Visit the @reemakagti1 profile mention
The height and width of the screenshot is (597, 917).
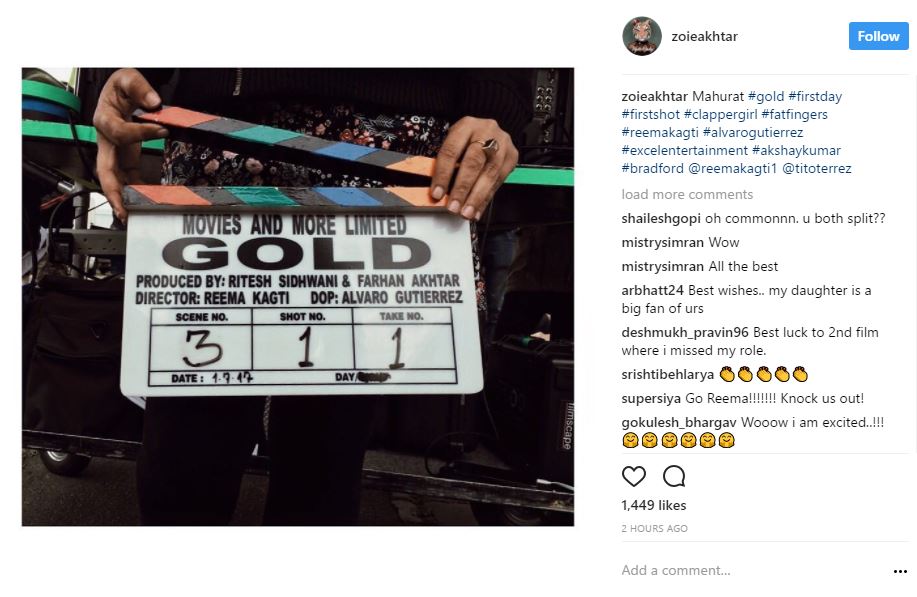732,168
